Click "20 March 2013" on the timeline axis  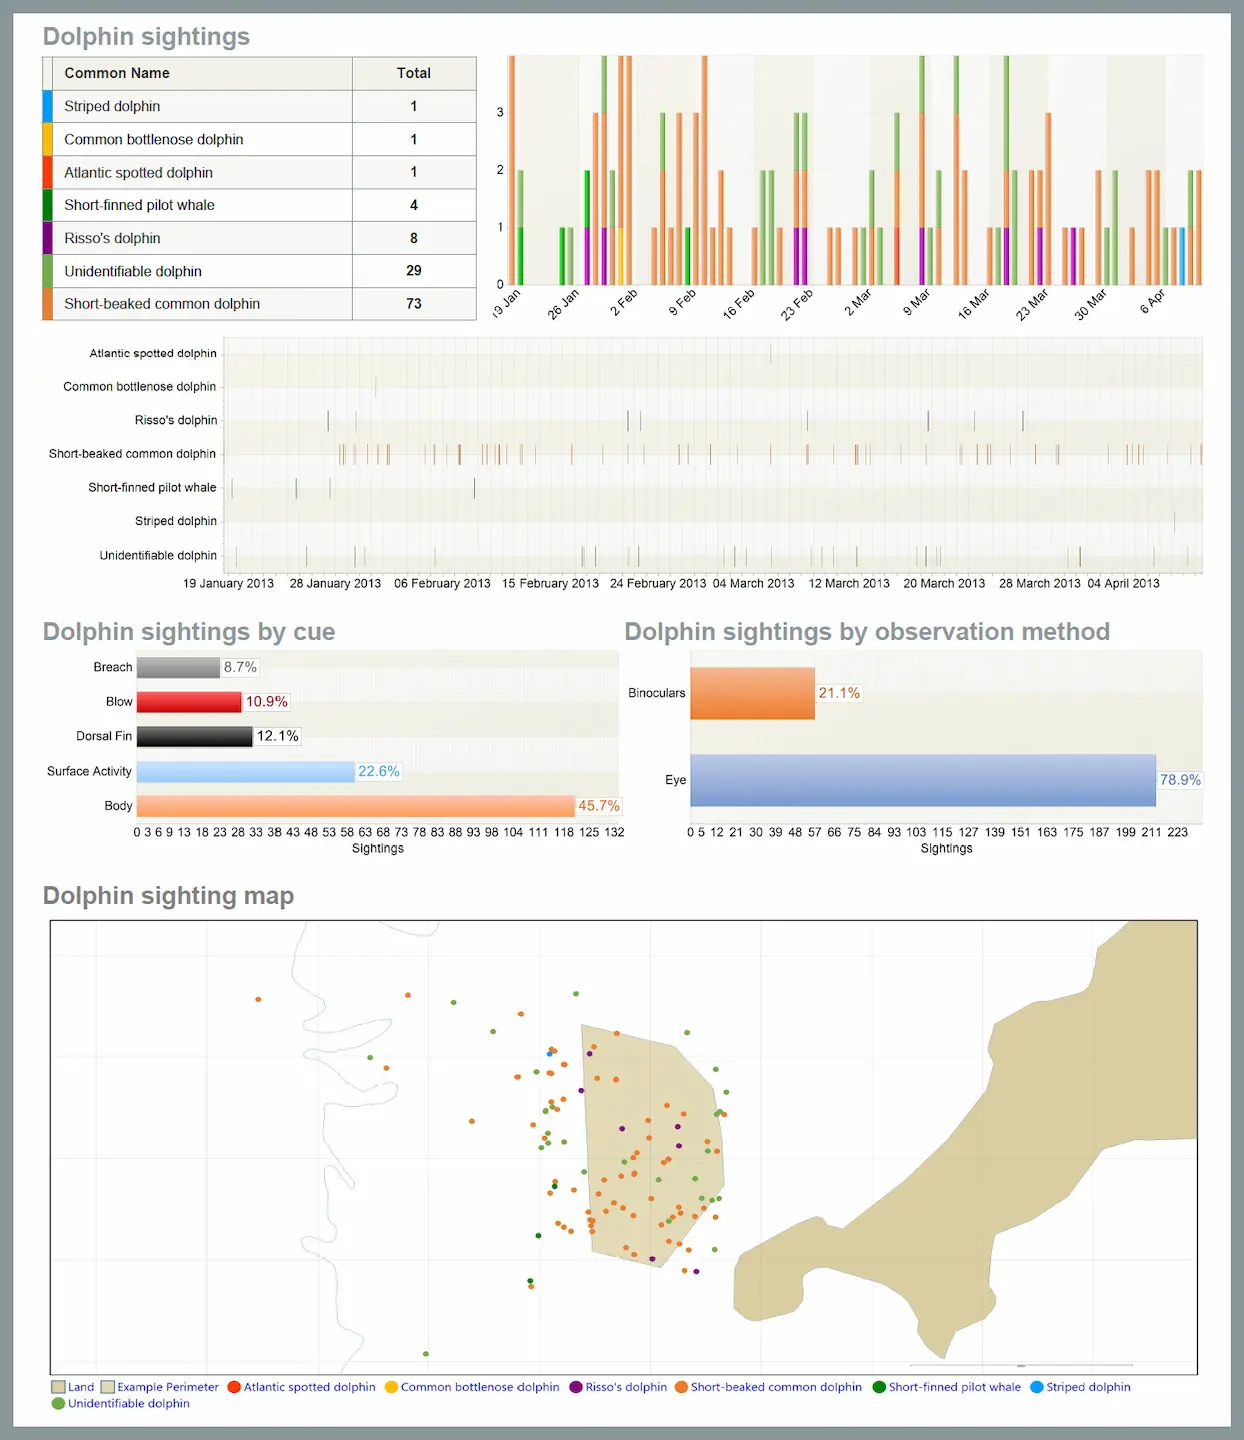(944, 583)
